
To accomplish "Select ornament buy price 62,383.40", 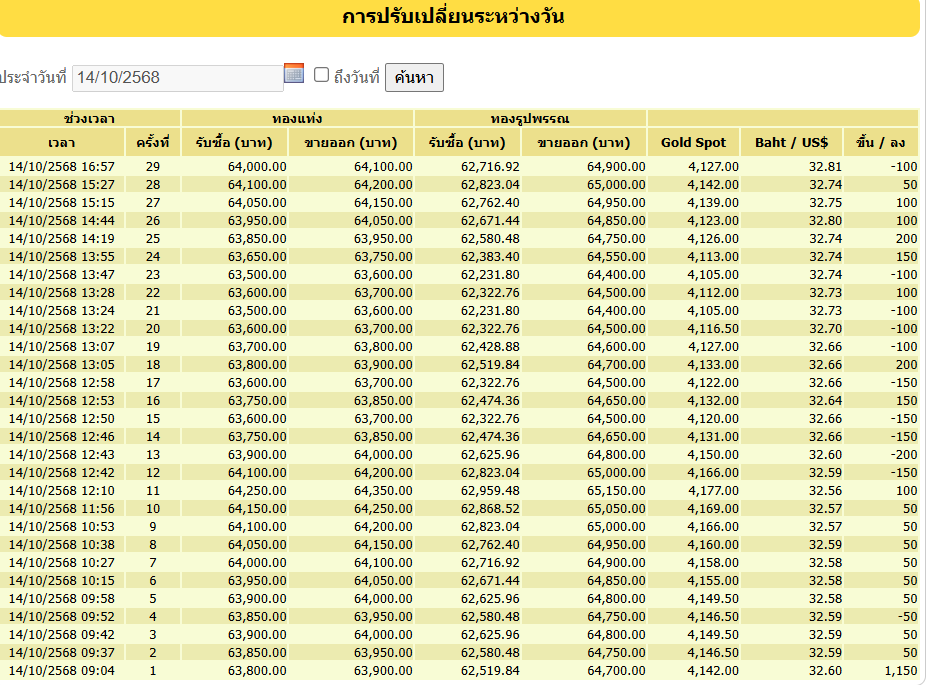I will coord(490,257).
